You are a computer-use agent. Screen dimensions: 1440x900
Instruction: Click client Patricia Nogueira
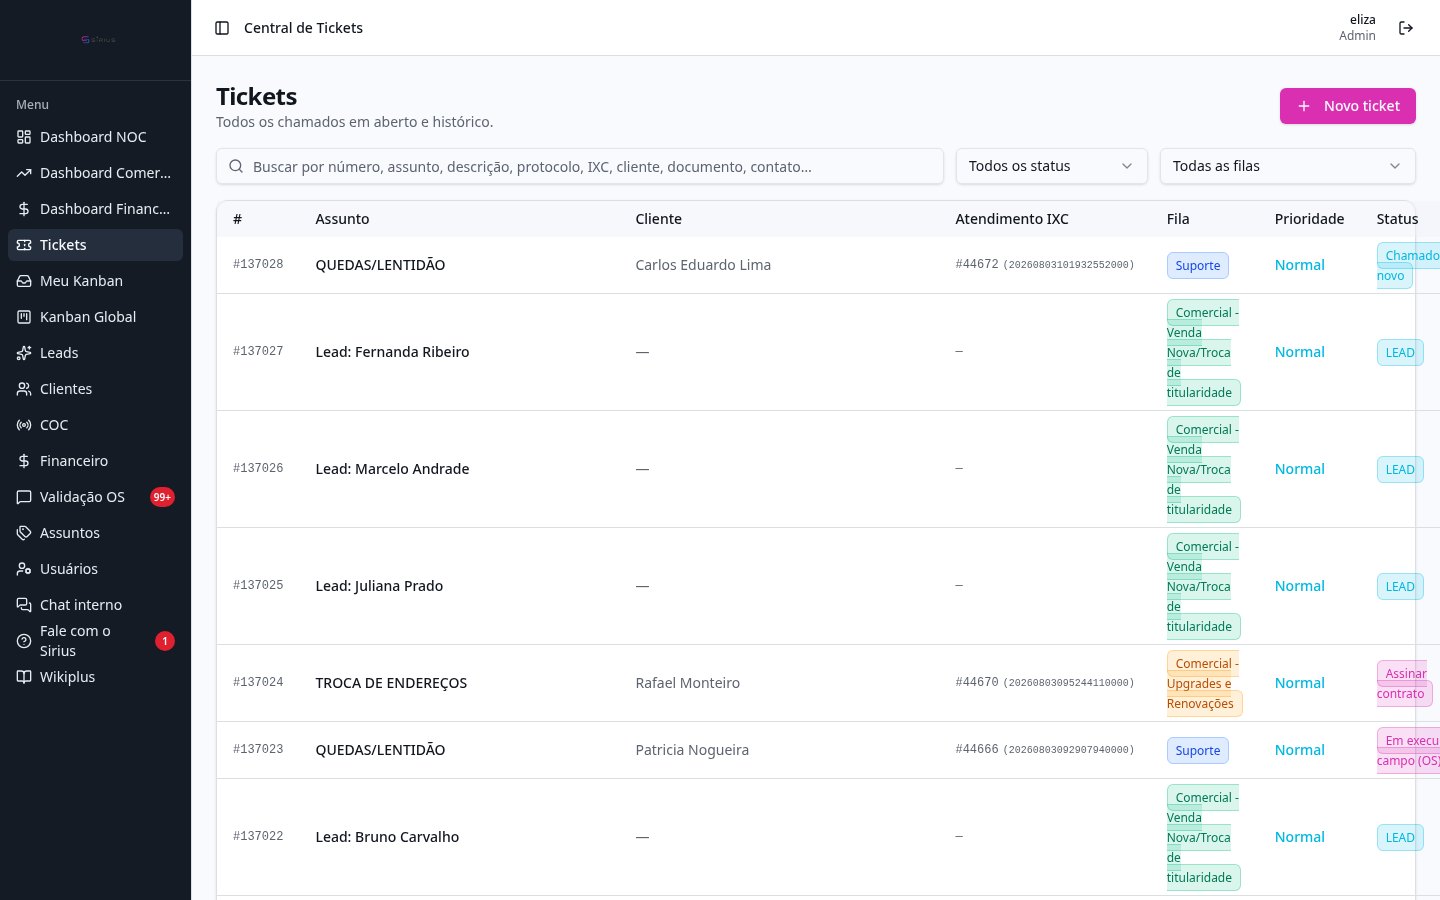(x=692, y=750)
